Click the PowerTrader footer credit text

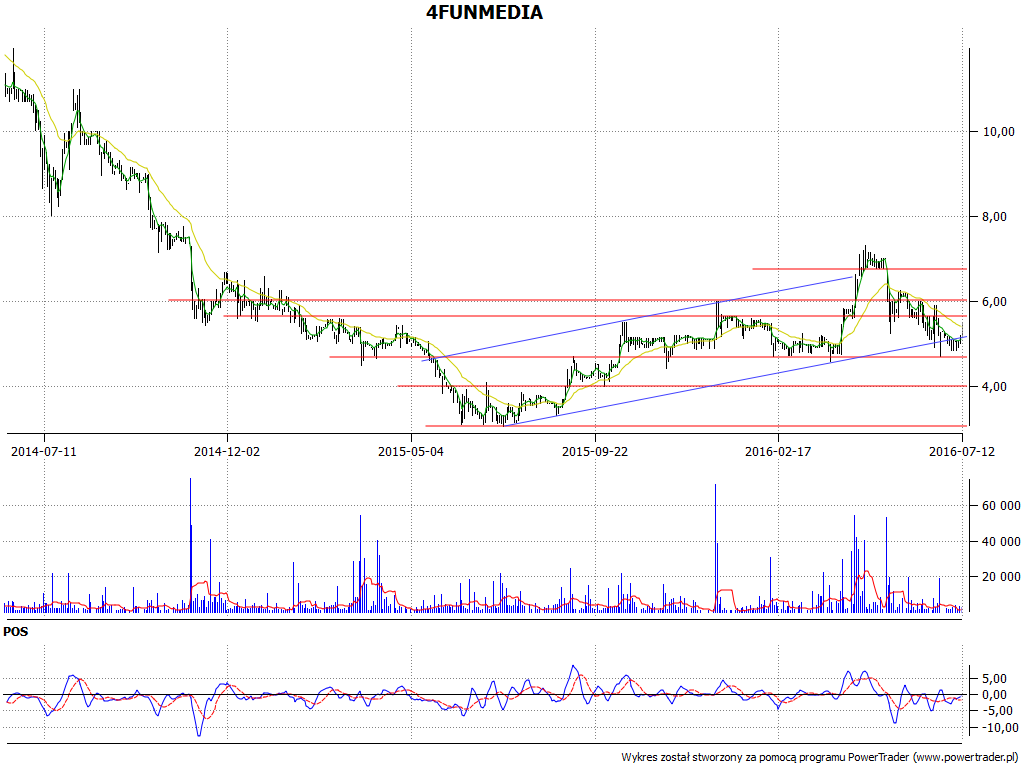pos(822,758)
